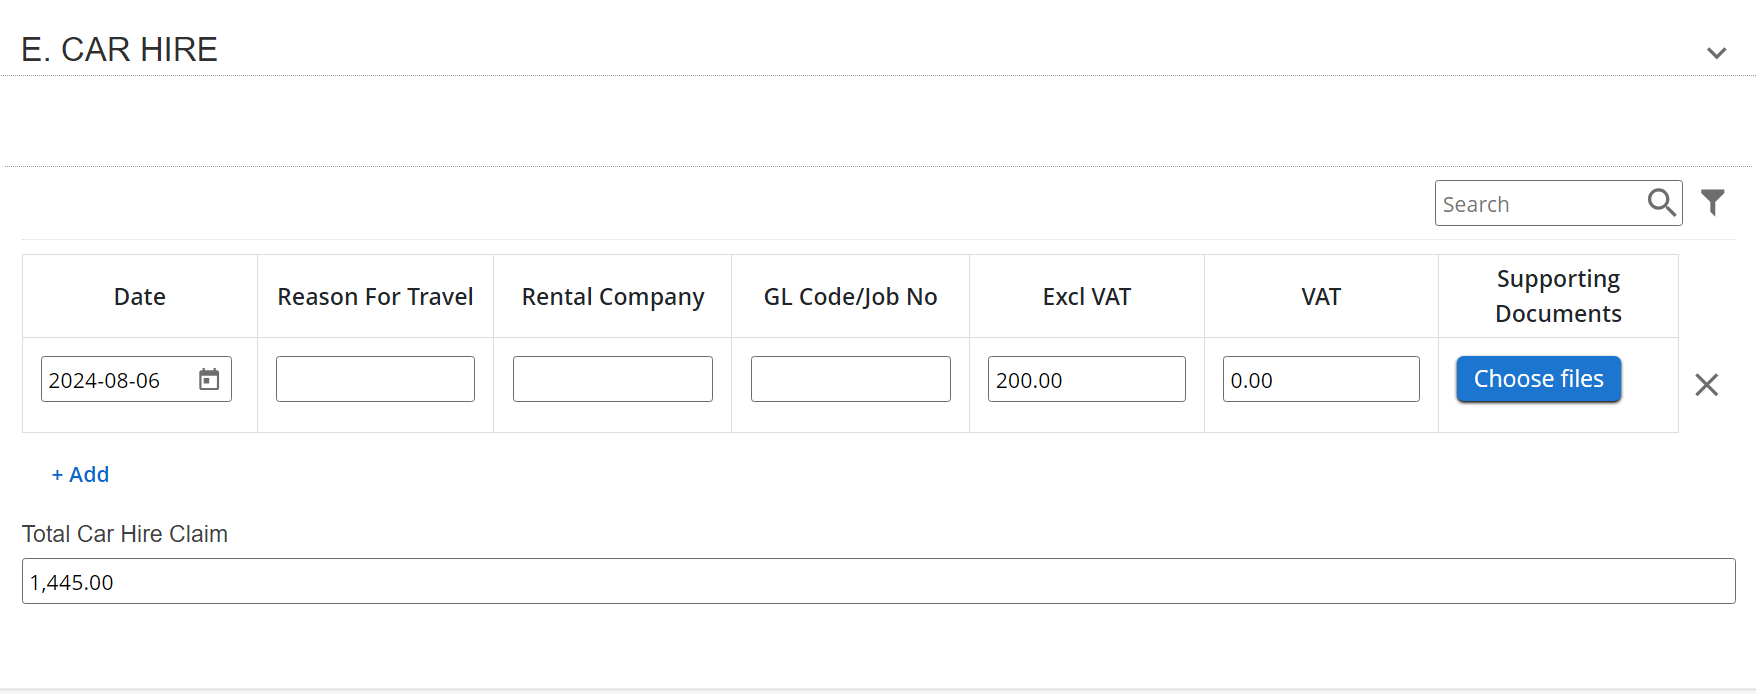This screenshot has height=694, width=1756.
Task: Open the table filter funnel icon
Action: tap(1713, 203)
